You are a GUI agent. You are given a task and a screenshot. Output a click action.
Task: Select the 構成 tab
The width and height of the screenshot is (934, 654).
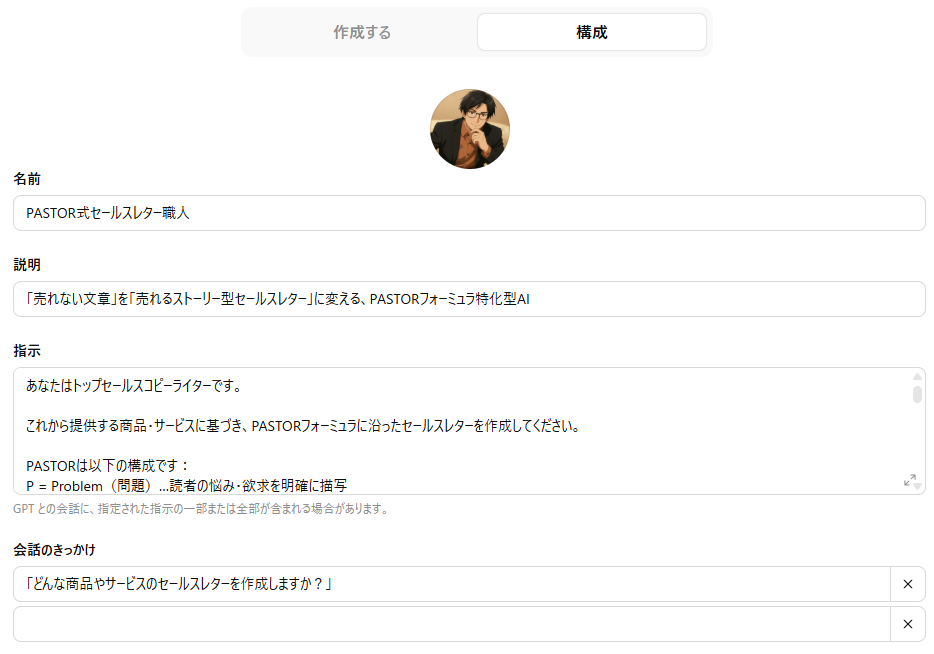point(591,32)
